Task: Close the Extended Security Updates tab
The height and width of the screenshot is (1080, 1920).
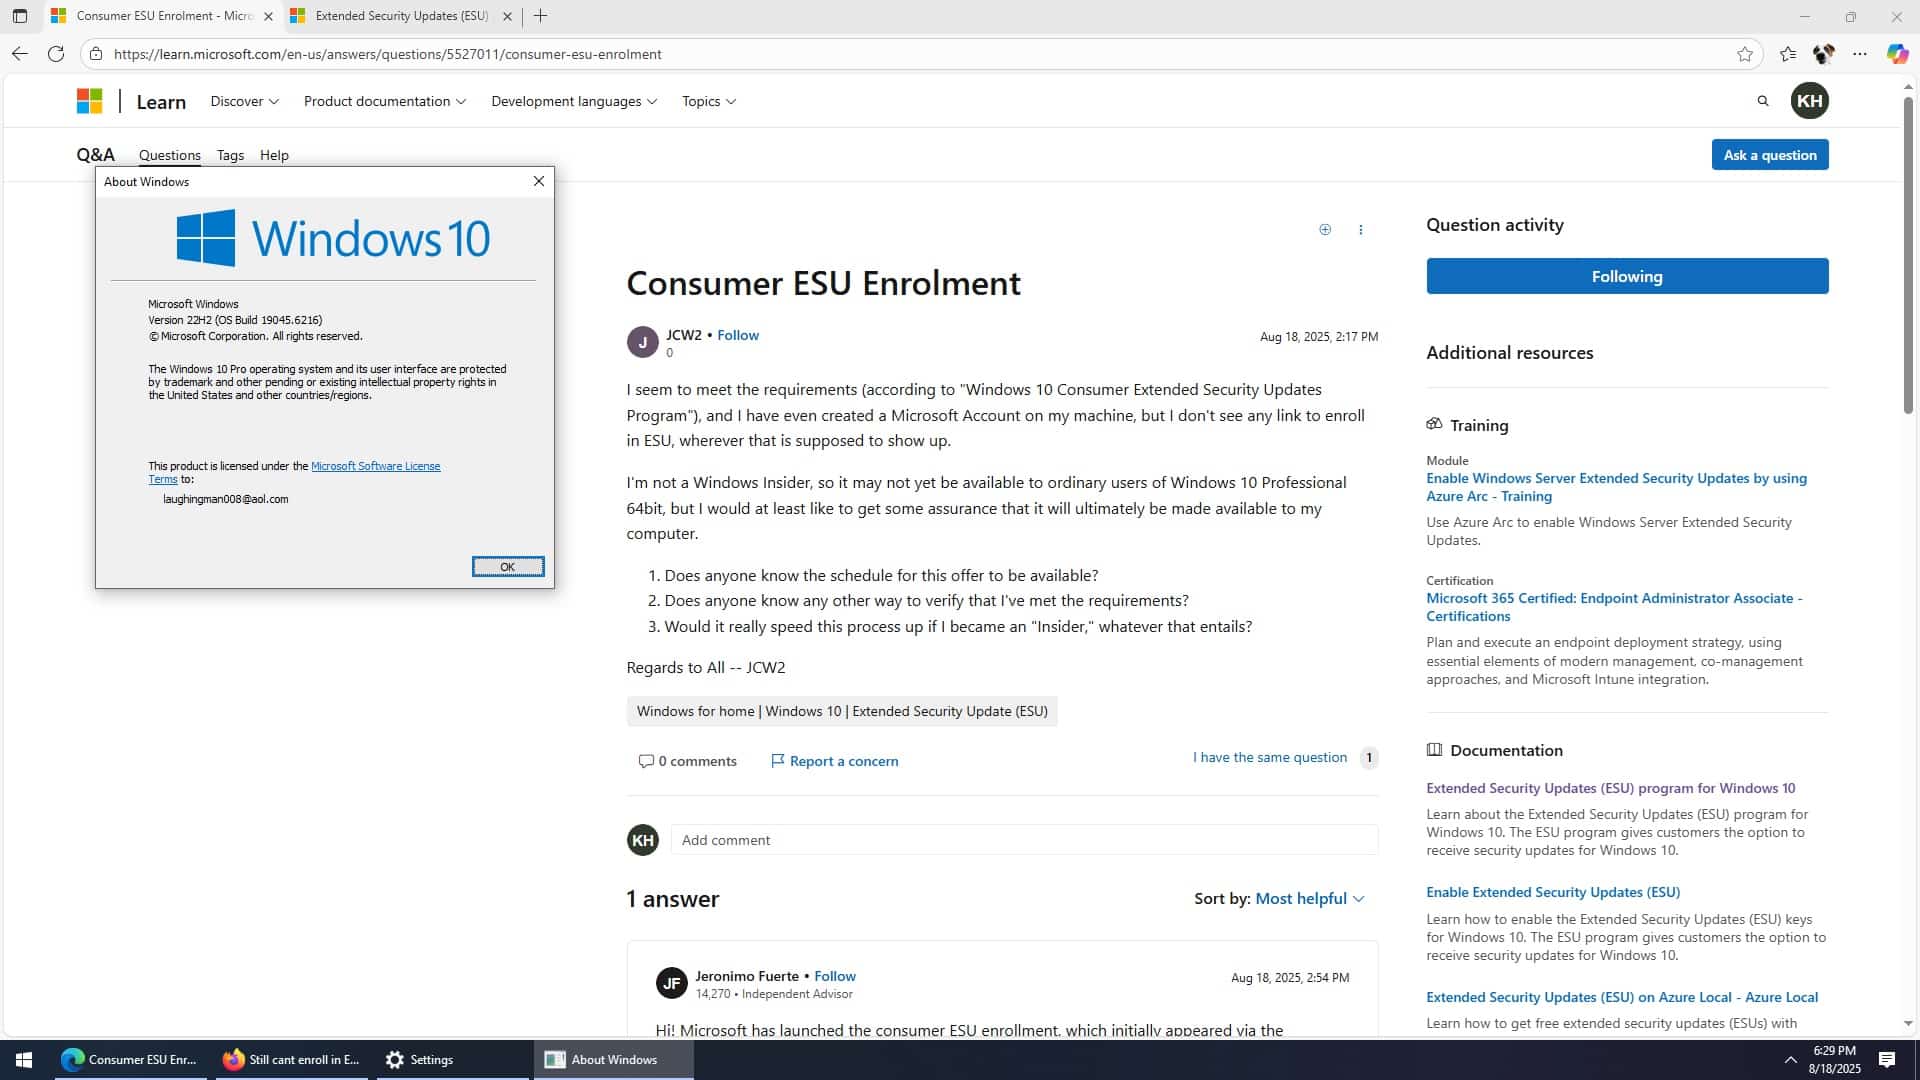Action: tap(507, 16)
